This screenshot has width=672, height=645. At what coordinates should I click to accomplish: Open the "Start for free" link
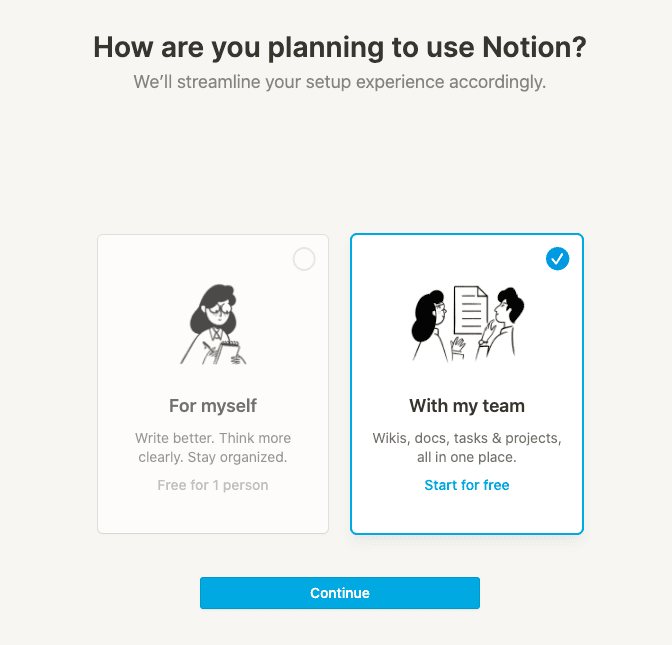(x=467, y=485)
